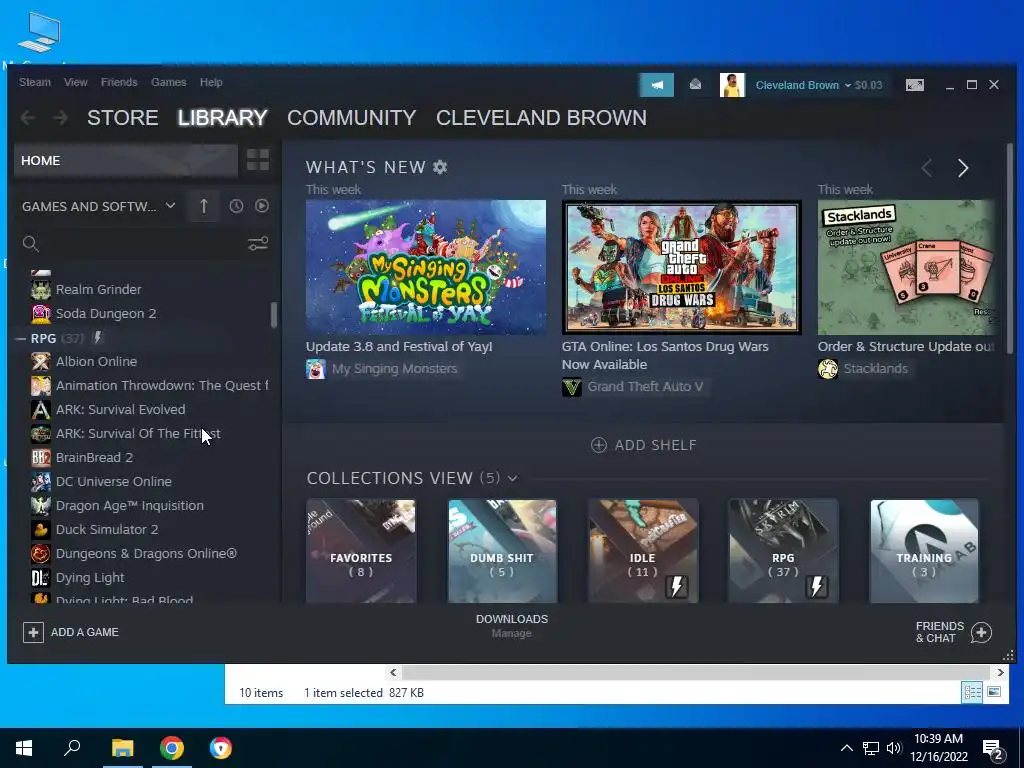Click the Realm Grinder game icon

(x=40, y=289)
